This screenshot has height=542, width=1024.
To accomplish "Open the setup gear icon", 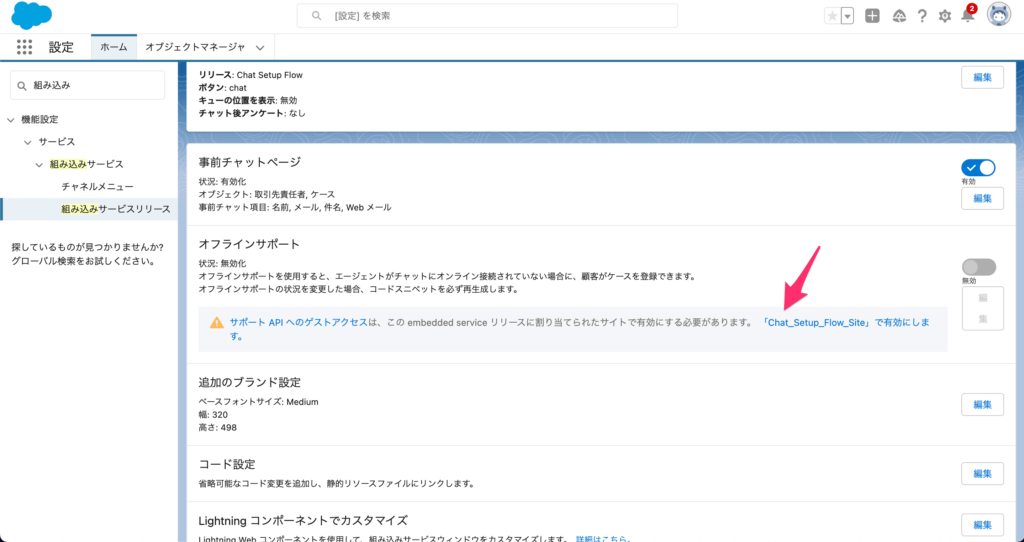I will (945, 16).
